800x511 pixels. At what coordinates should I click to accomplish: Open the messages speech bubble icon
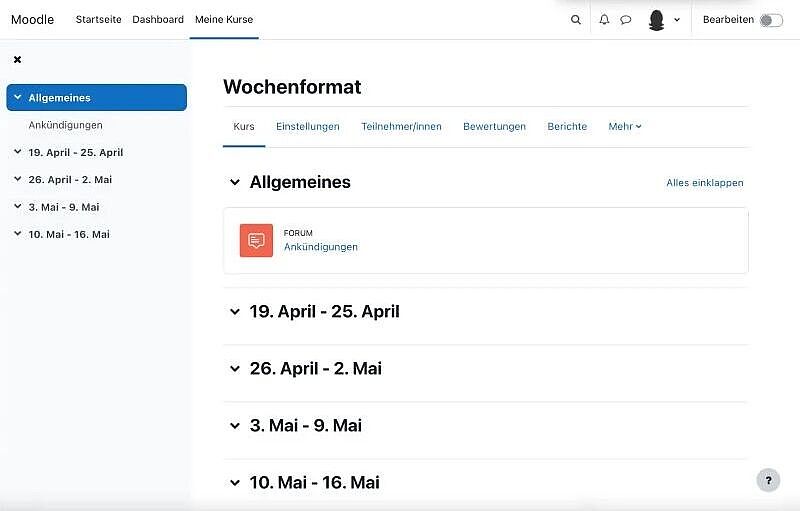coord(626,20)
